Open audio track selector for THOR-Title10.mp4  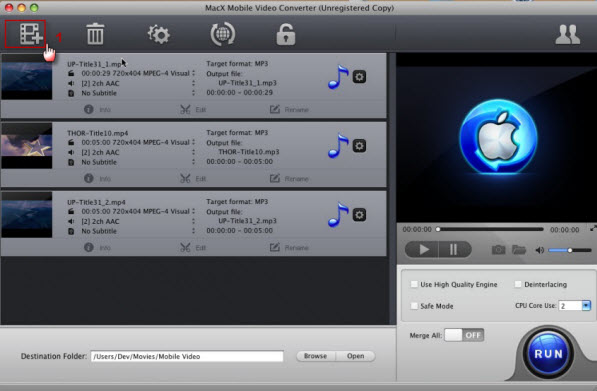click(x=193, y=152)
